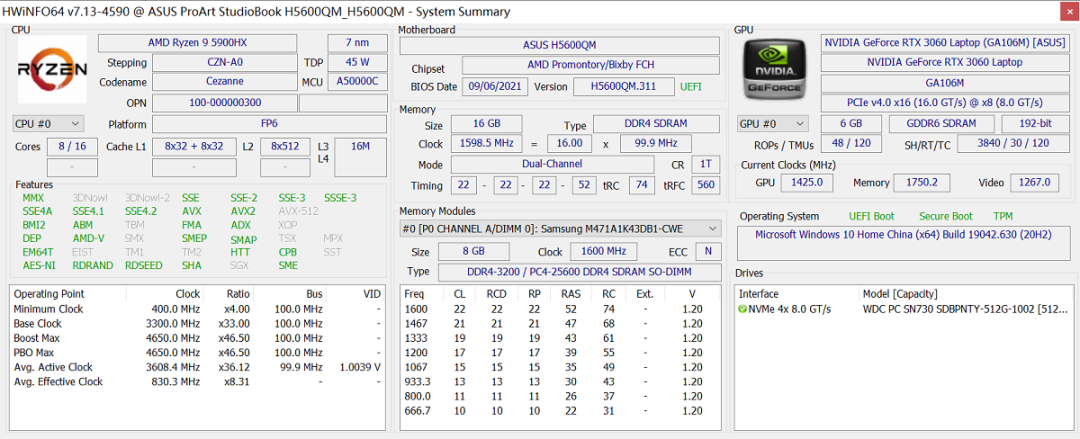The image size is (1080, 439).
Task: Click the A50000C MCU value
Action: coord(357,81)
